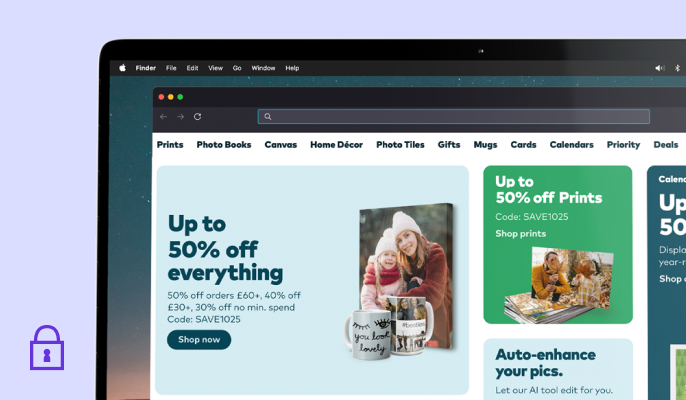Focus the browser address bar field
The height and width of the screenshot is (400, 686).
tap(454, 117)
